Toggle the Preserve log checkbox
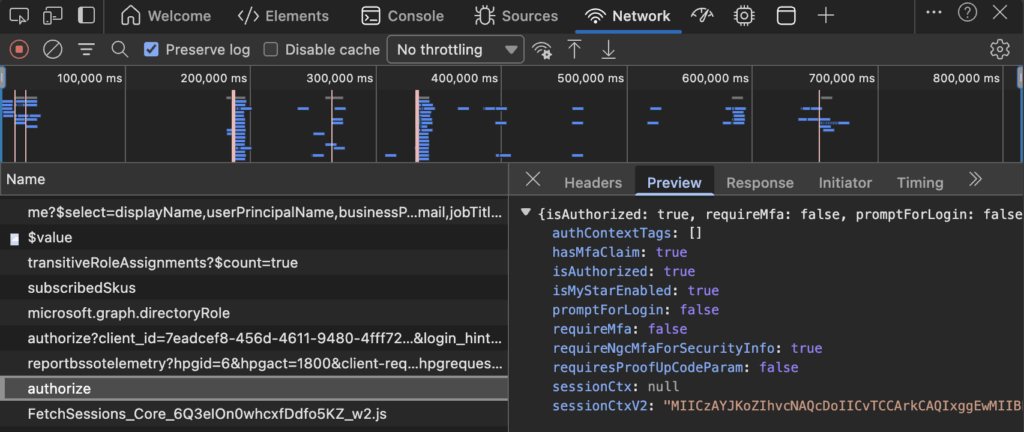The height and width of the screenshot is (432, 1024). [x=152, y=49]
